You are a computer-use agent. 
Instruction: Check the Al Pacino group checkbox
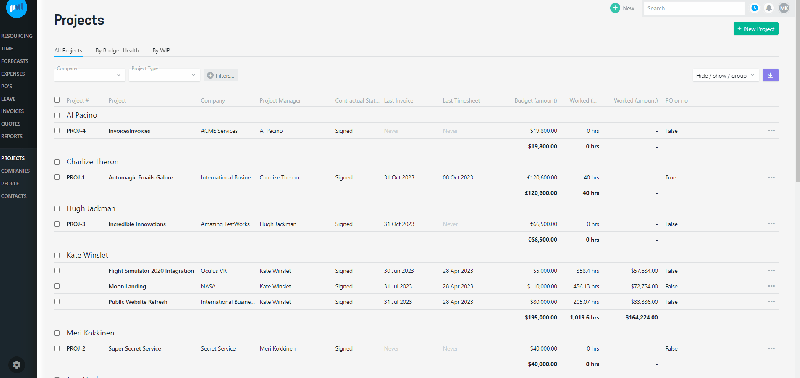(57, 116)
